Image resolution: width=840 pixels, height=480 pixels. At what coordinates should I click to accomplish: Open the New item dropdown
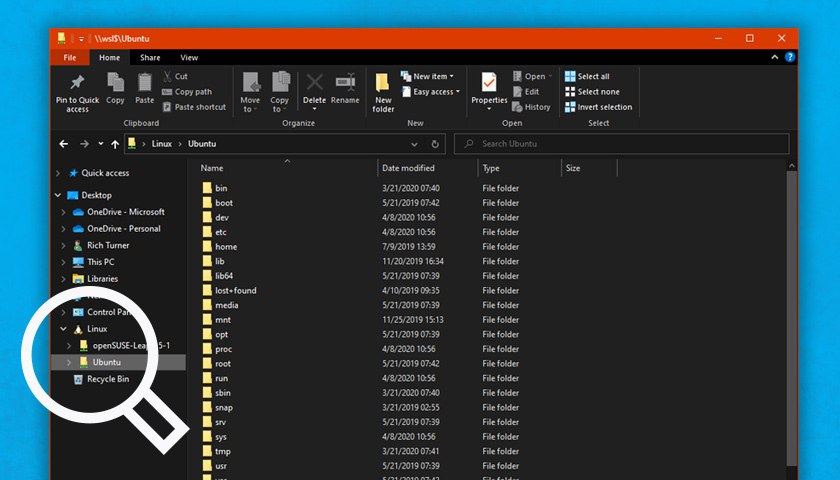[427, 76]
